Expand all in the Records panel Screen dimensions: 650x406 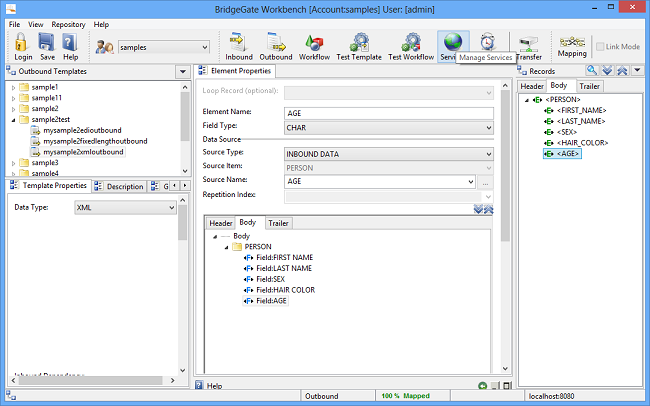tap(607, 71)
